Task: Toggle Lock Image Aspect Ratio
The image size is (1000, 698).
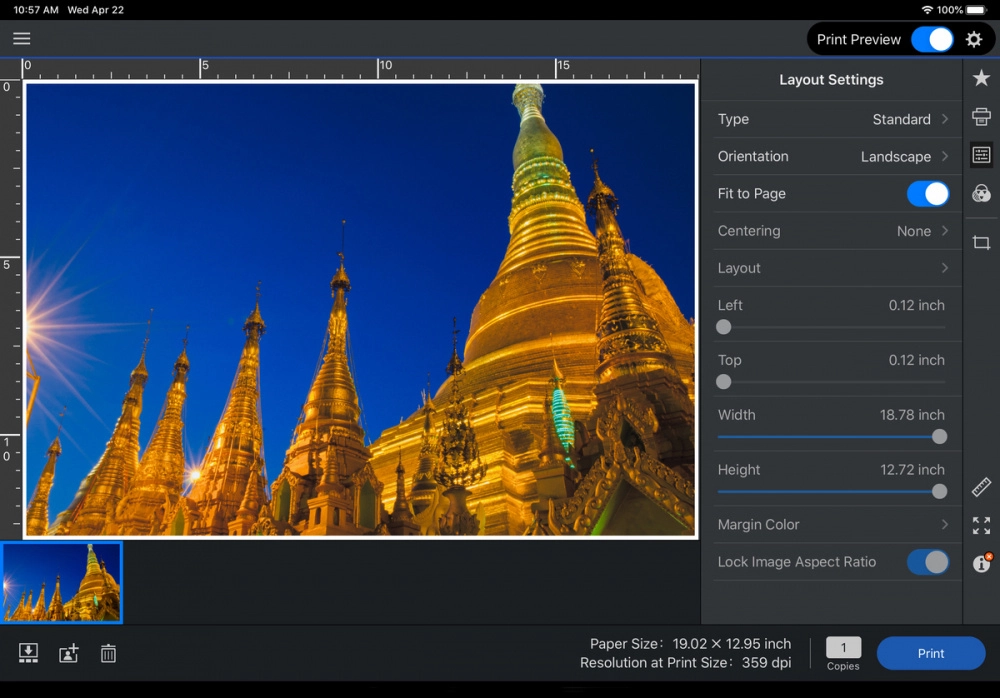Action: (x=927, y=562)
